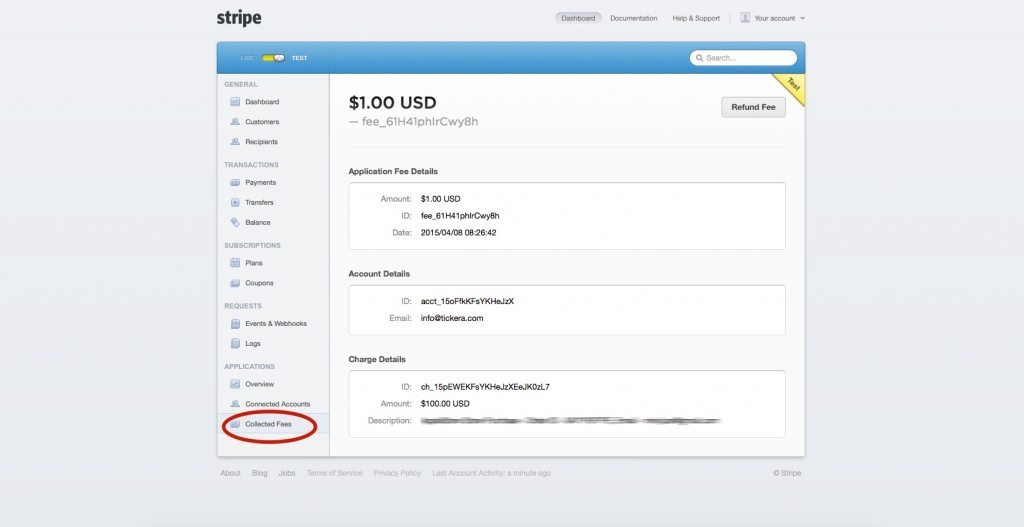Click the Stripe logo
Image resolution: width=1024 pixels, height=527 pixels.
pos(239,18)
